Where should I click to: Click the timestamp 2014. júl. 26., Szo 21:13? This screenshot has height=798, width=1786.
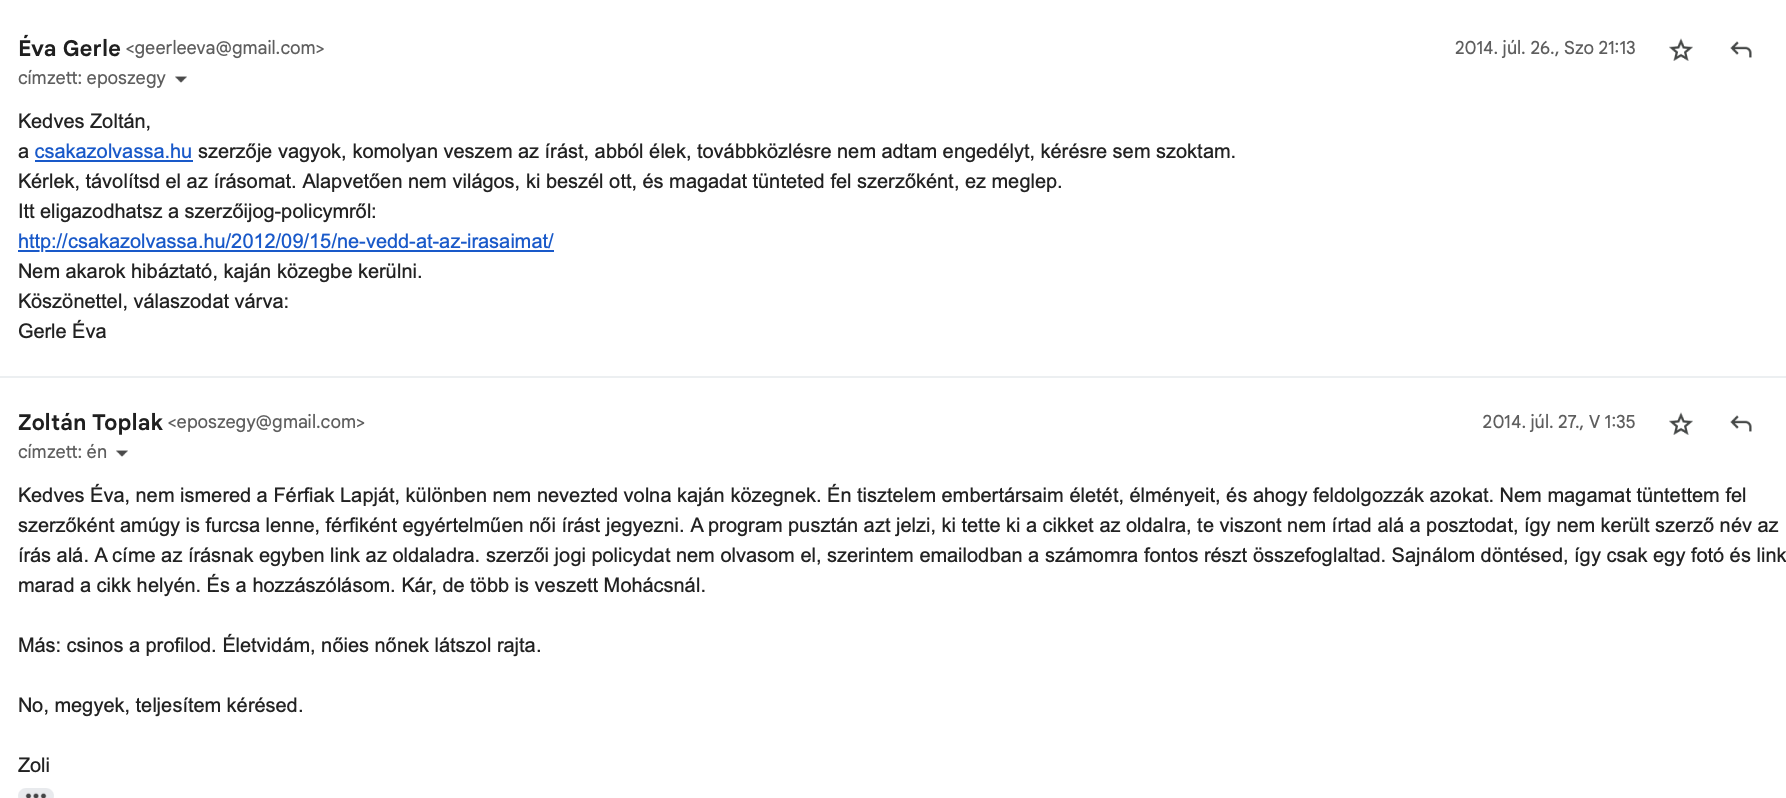click(1544, 48)
